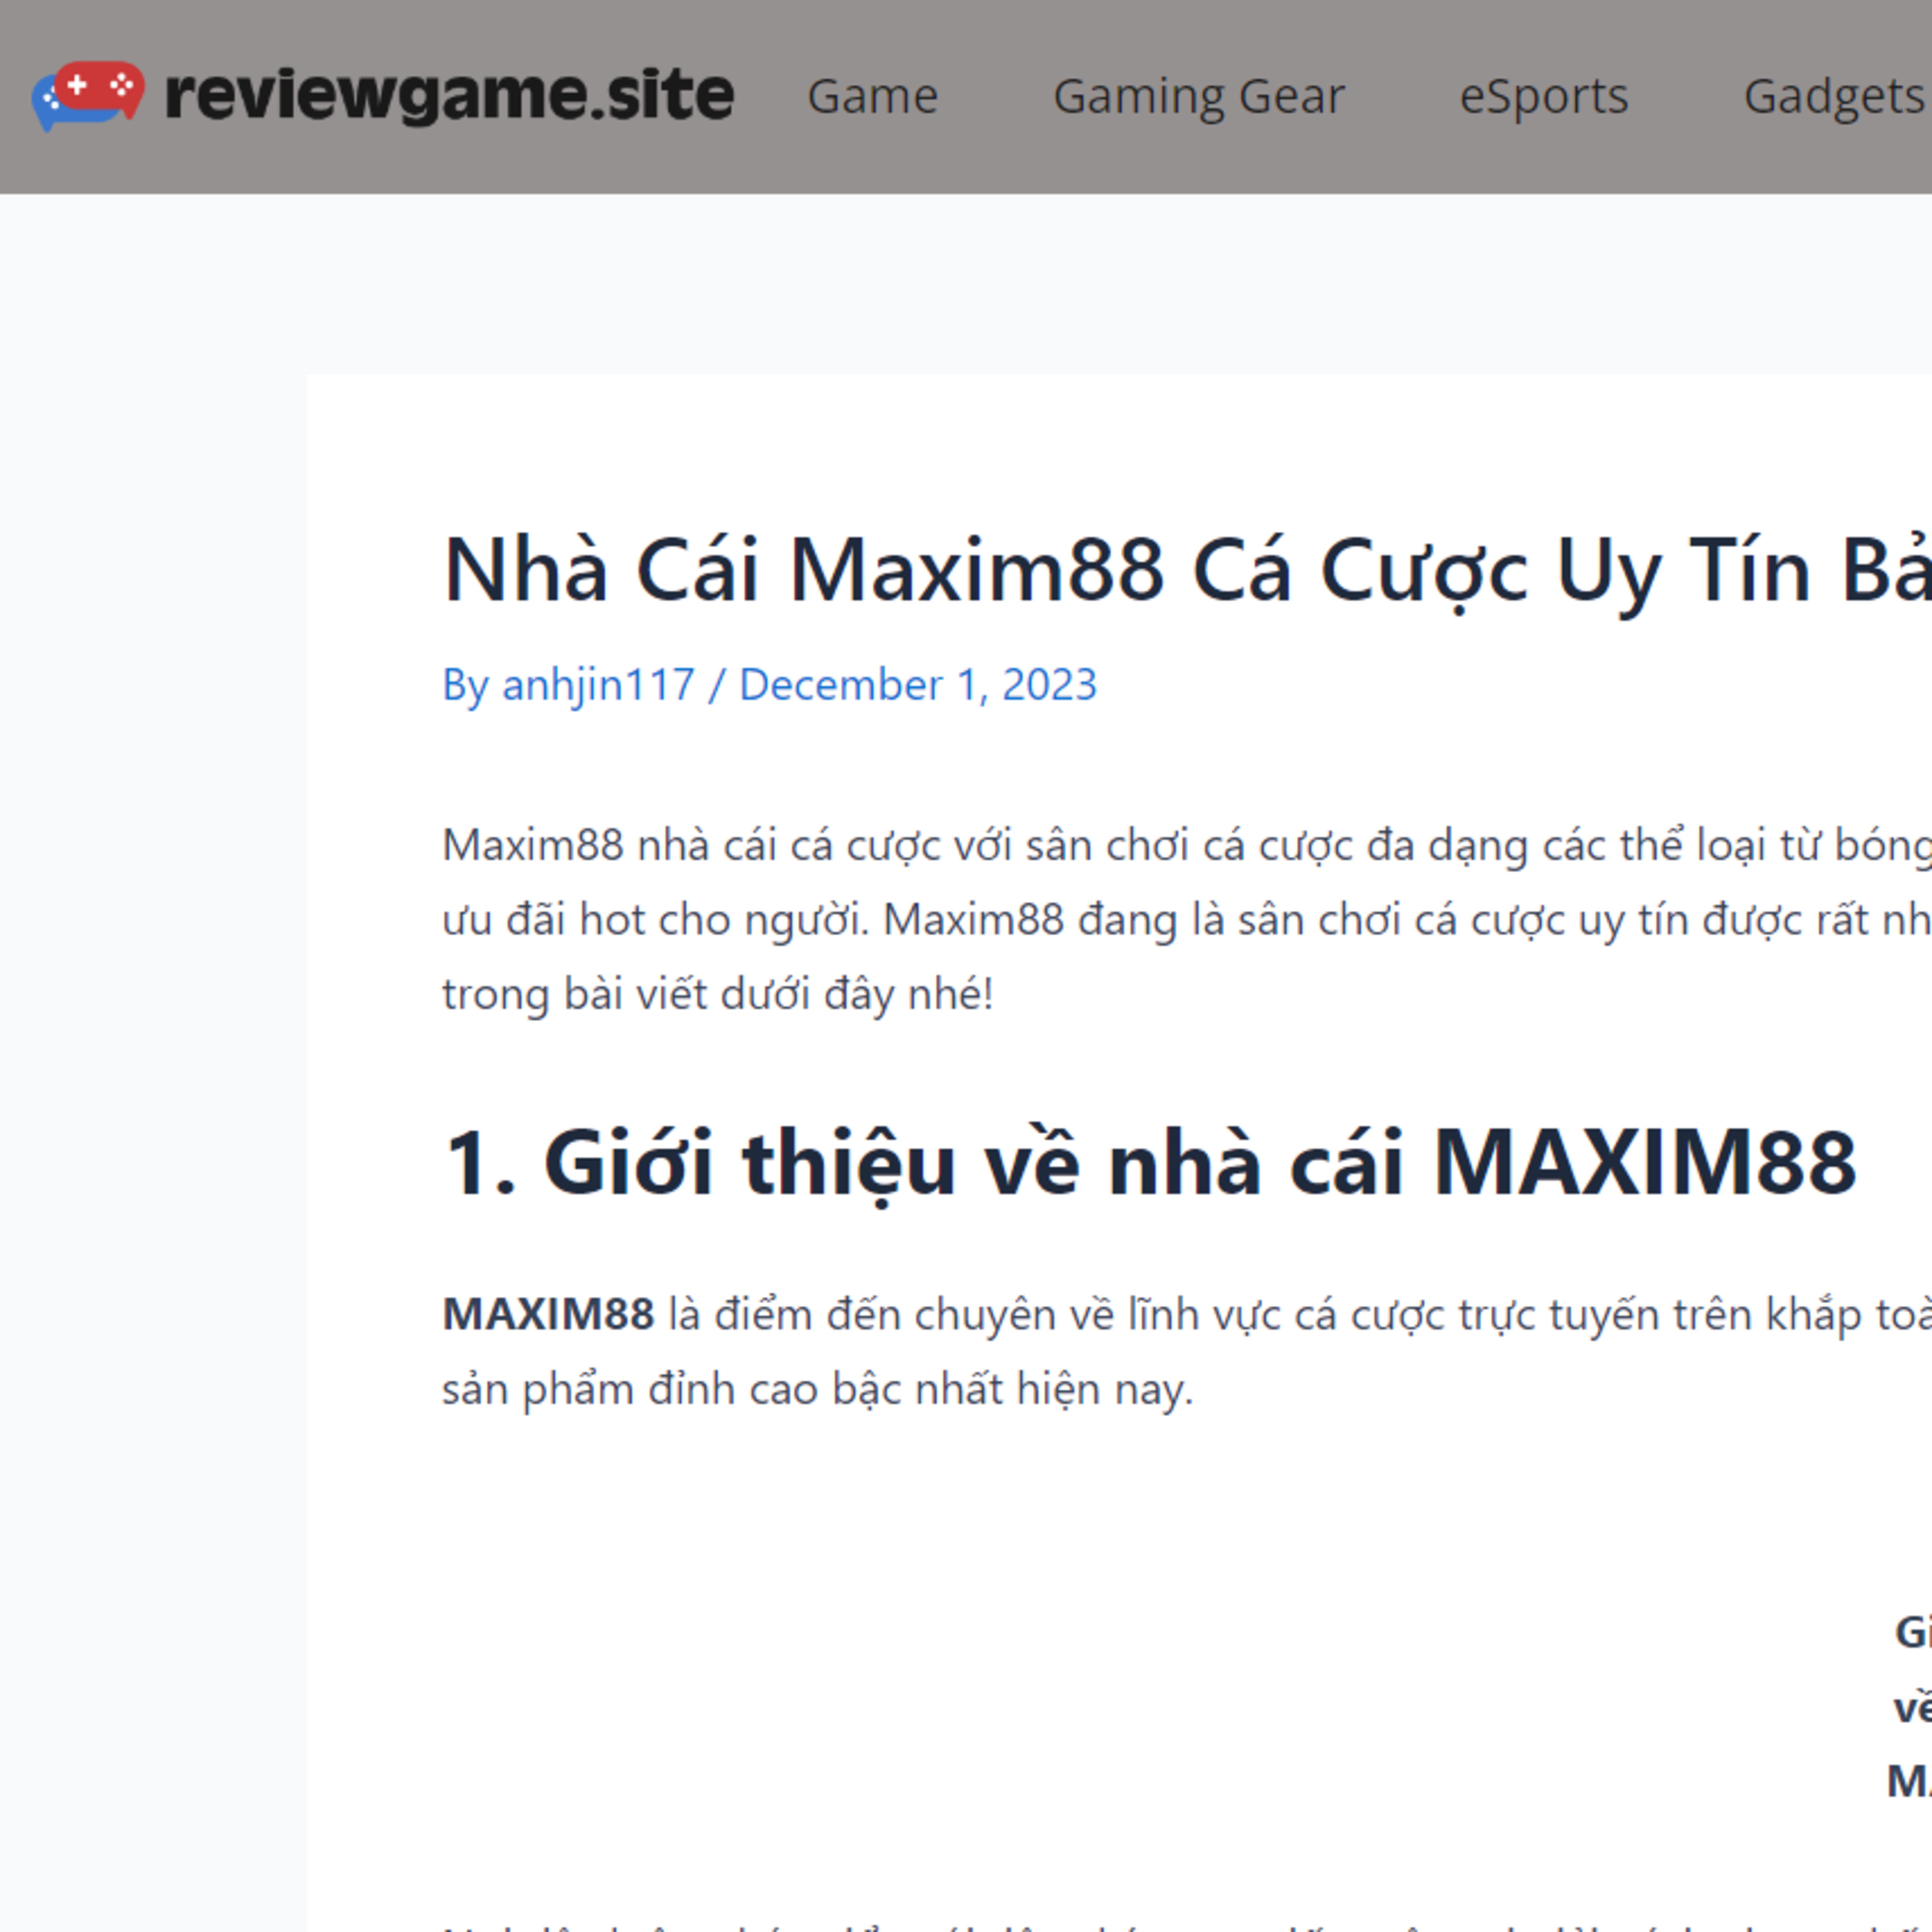Click intro line starting 'Maxim88 nhà cái cá cược'
The height and width of the screenshot is (1932, 1932).
pyautogui.click(x=1187, y=845)
